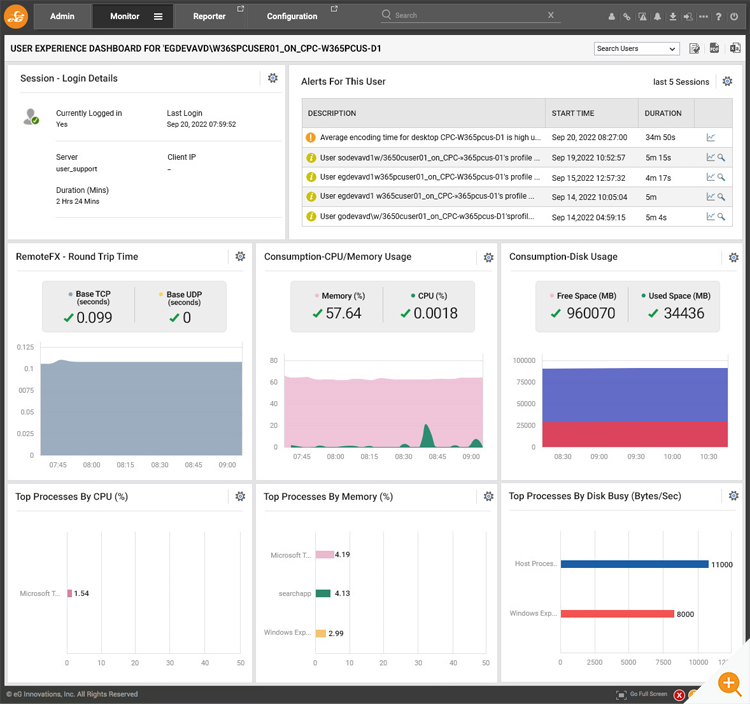Open the notifications bell icon

(x=658, y=17)
